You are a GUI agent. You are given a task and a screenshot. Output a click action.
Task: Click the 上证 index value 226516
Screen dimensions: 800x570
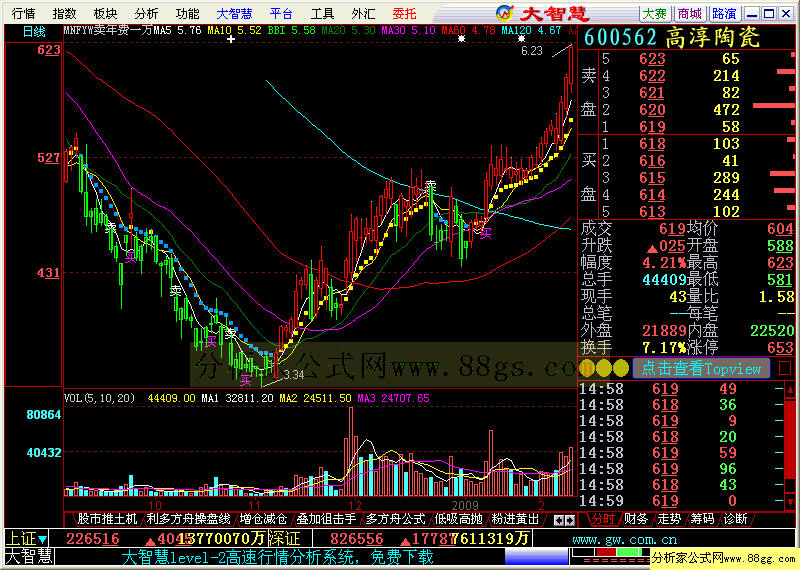pyautogui.click(x=92, y=539)
